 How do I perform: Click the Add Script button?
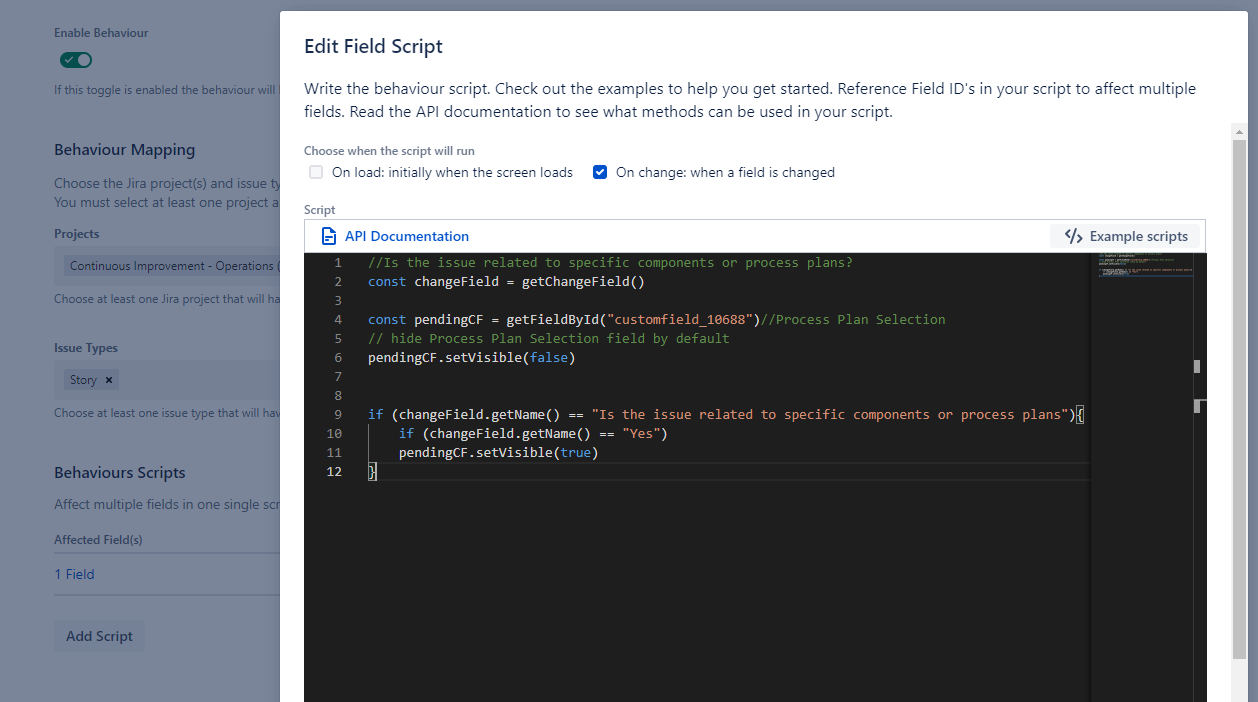pyautogui.click(x=98, y=635)
